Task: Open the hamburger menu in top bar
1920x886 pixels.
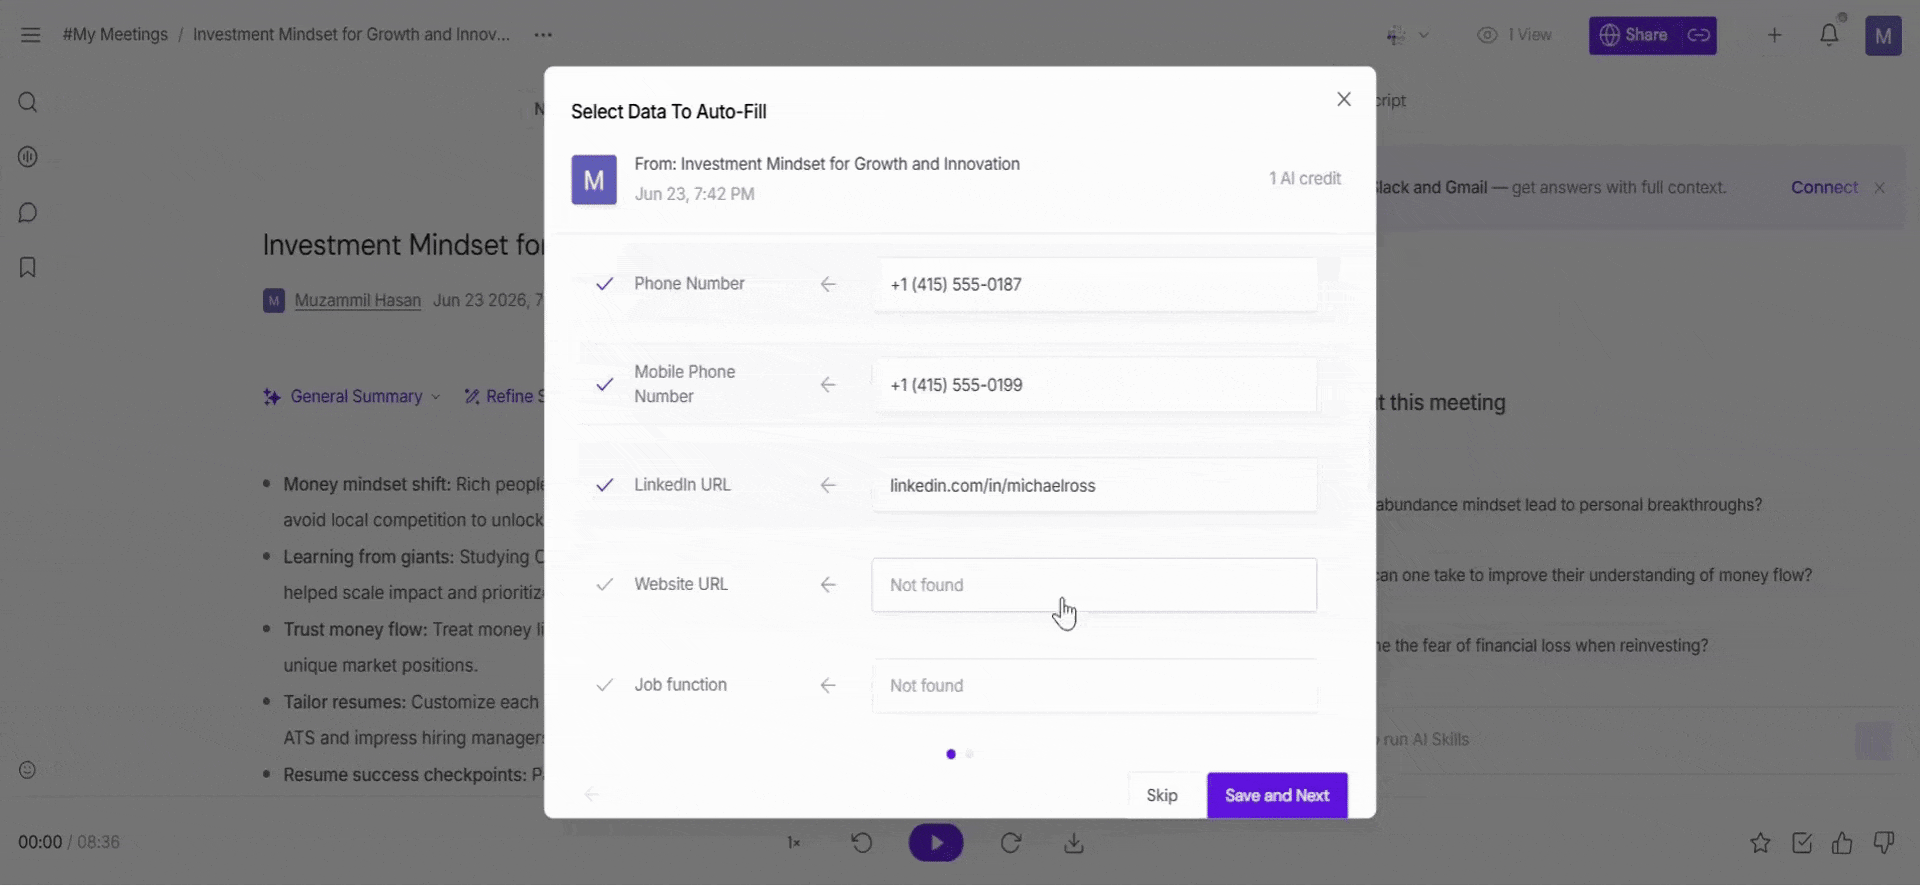Action: pos(31,35)
